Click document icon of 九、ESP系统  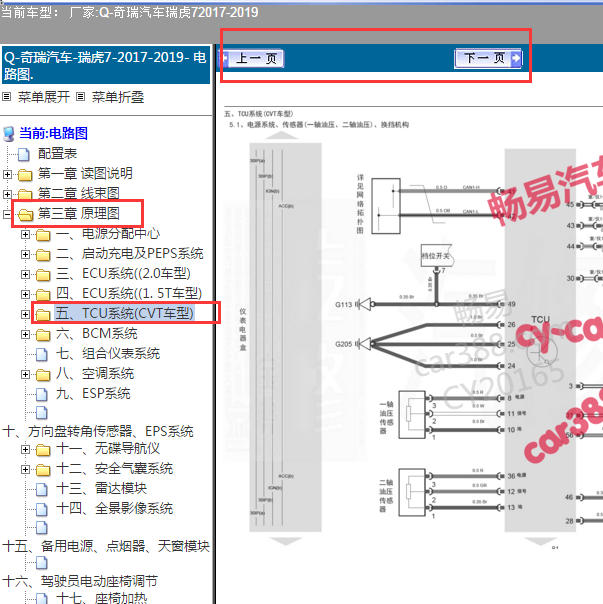42,394
